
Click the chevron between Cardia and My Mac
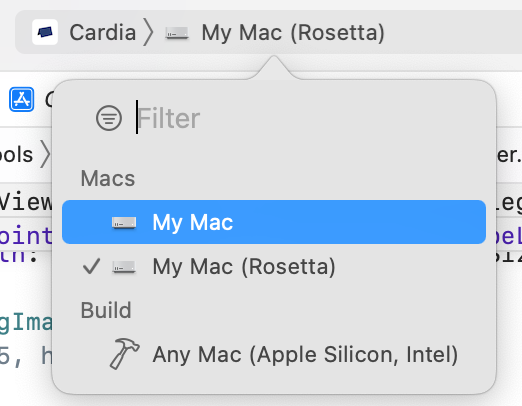(148, 32)
